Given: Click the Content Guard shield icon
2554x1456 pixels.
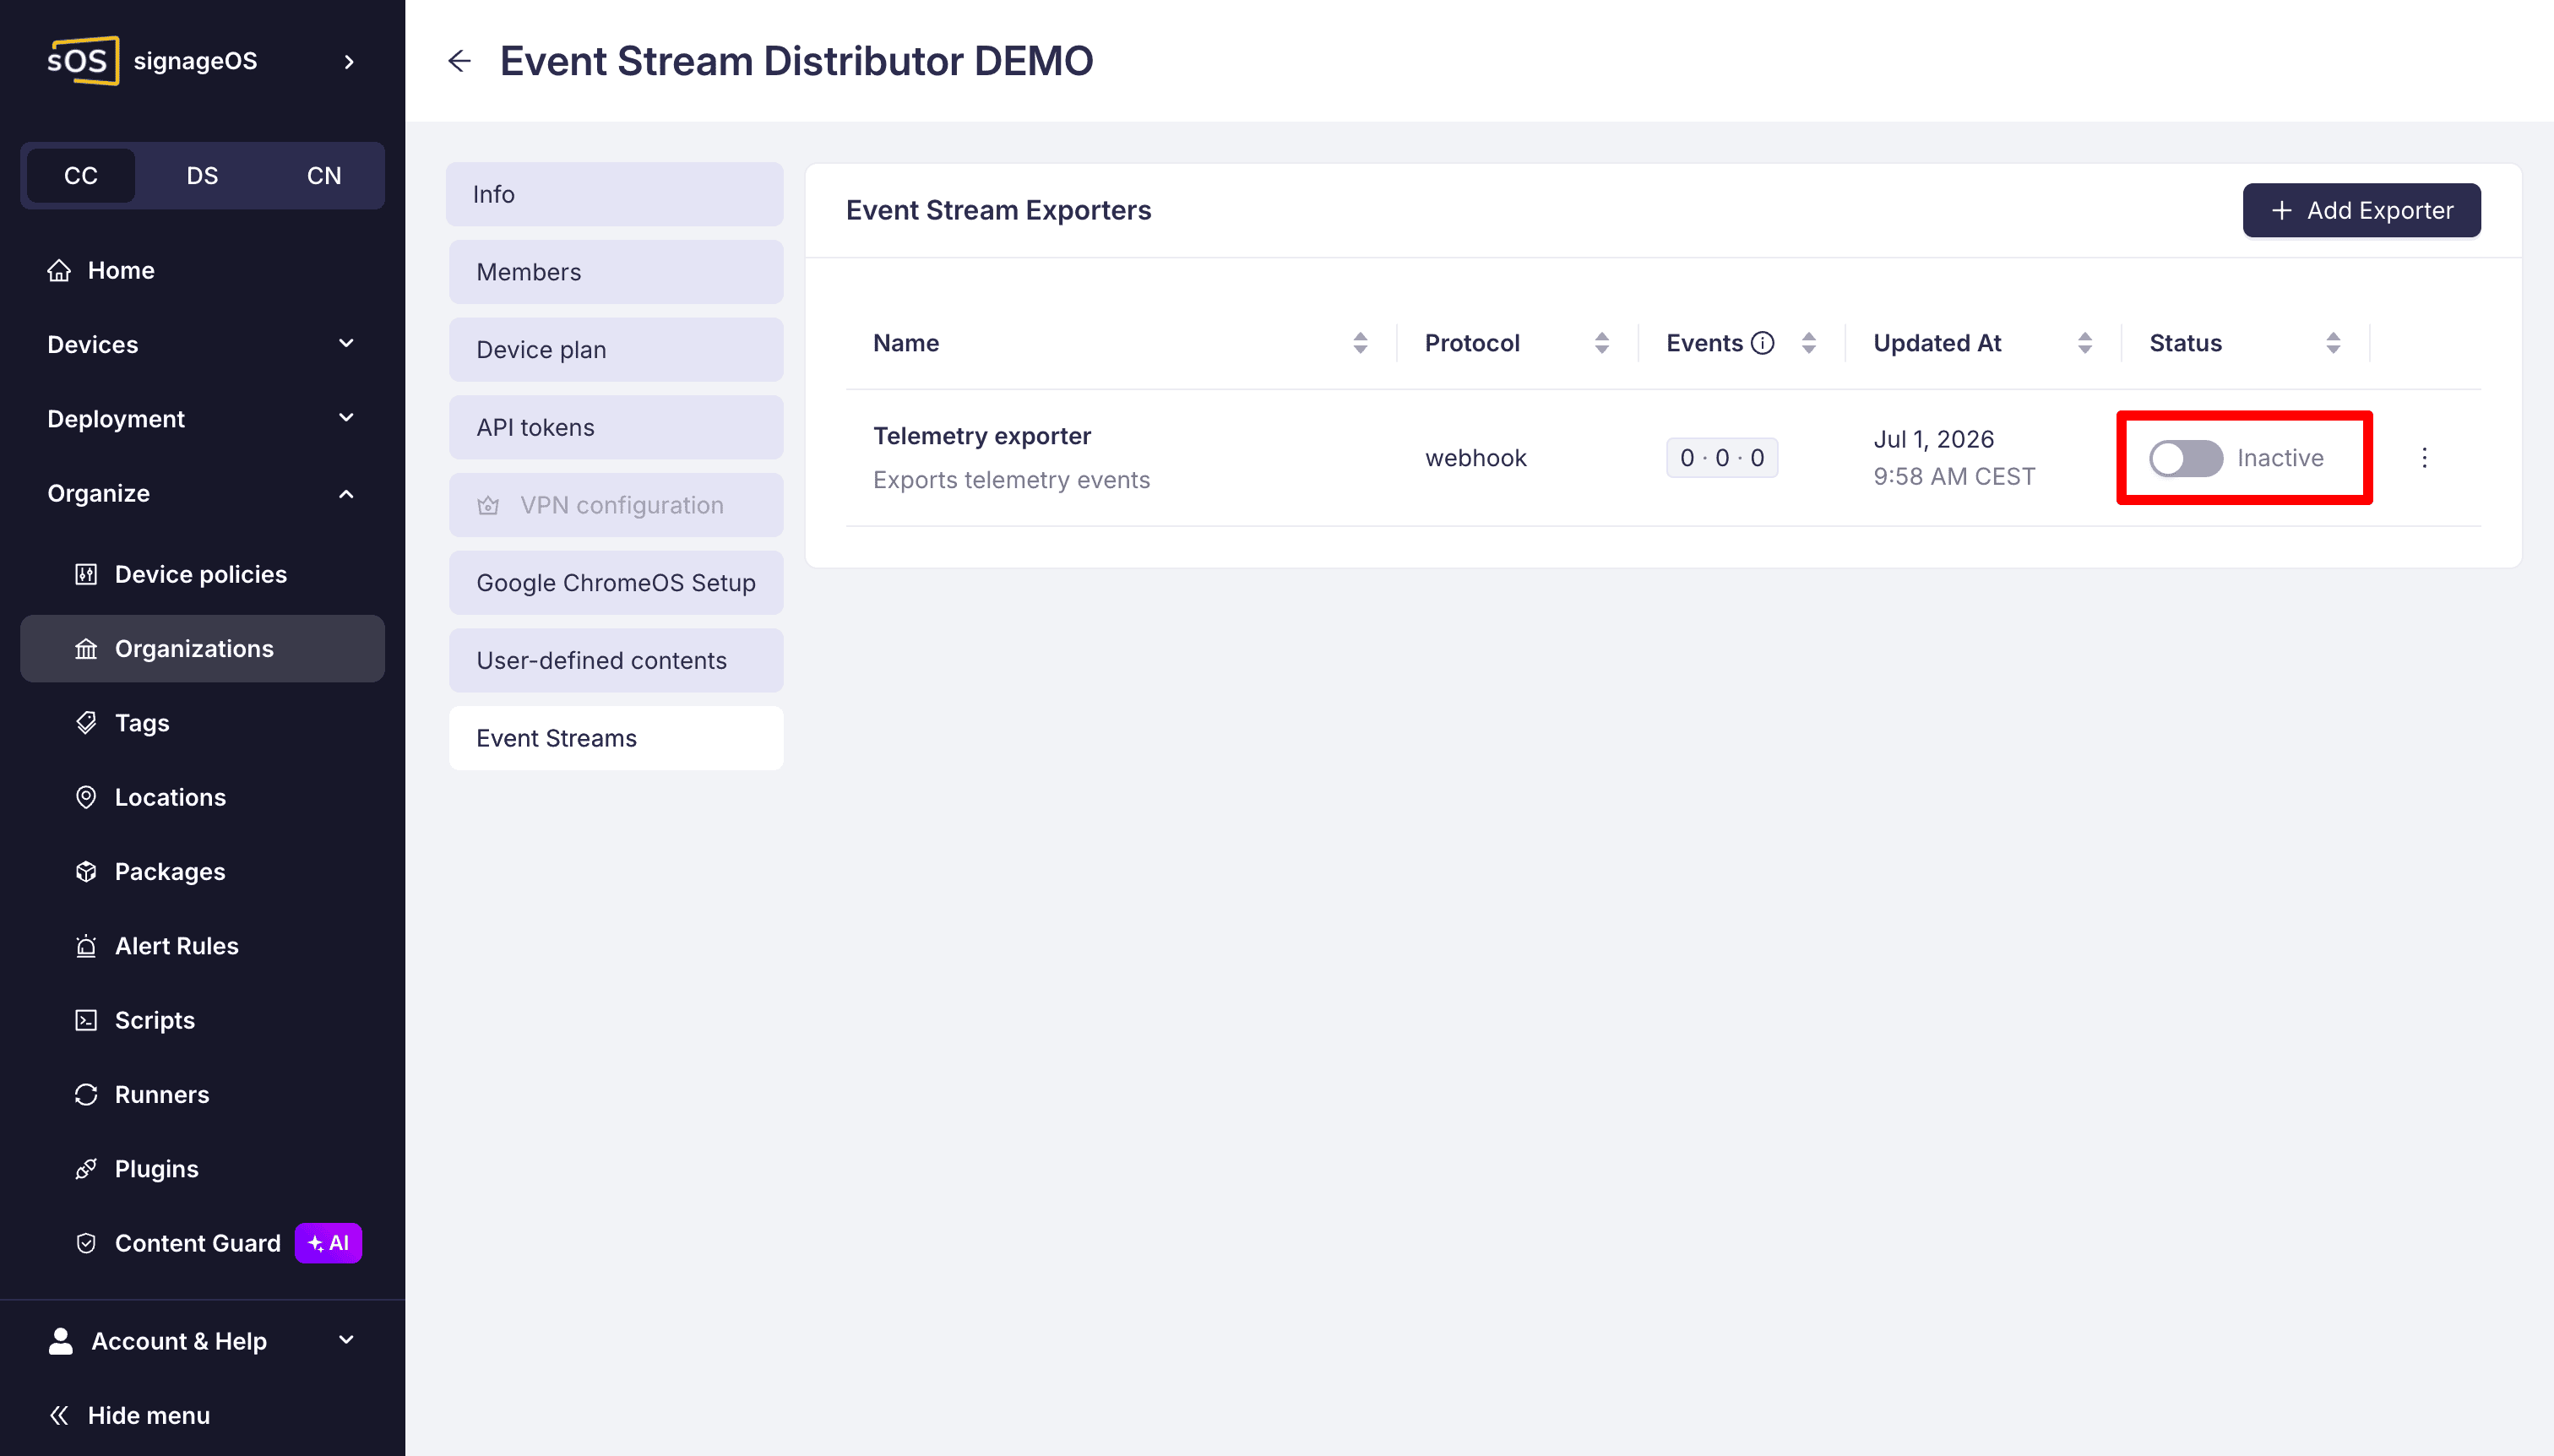Looking at the screenshot, I should coord(86,1243).
